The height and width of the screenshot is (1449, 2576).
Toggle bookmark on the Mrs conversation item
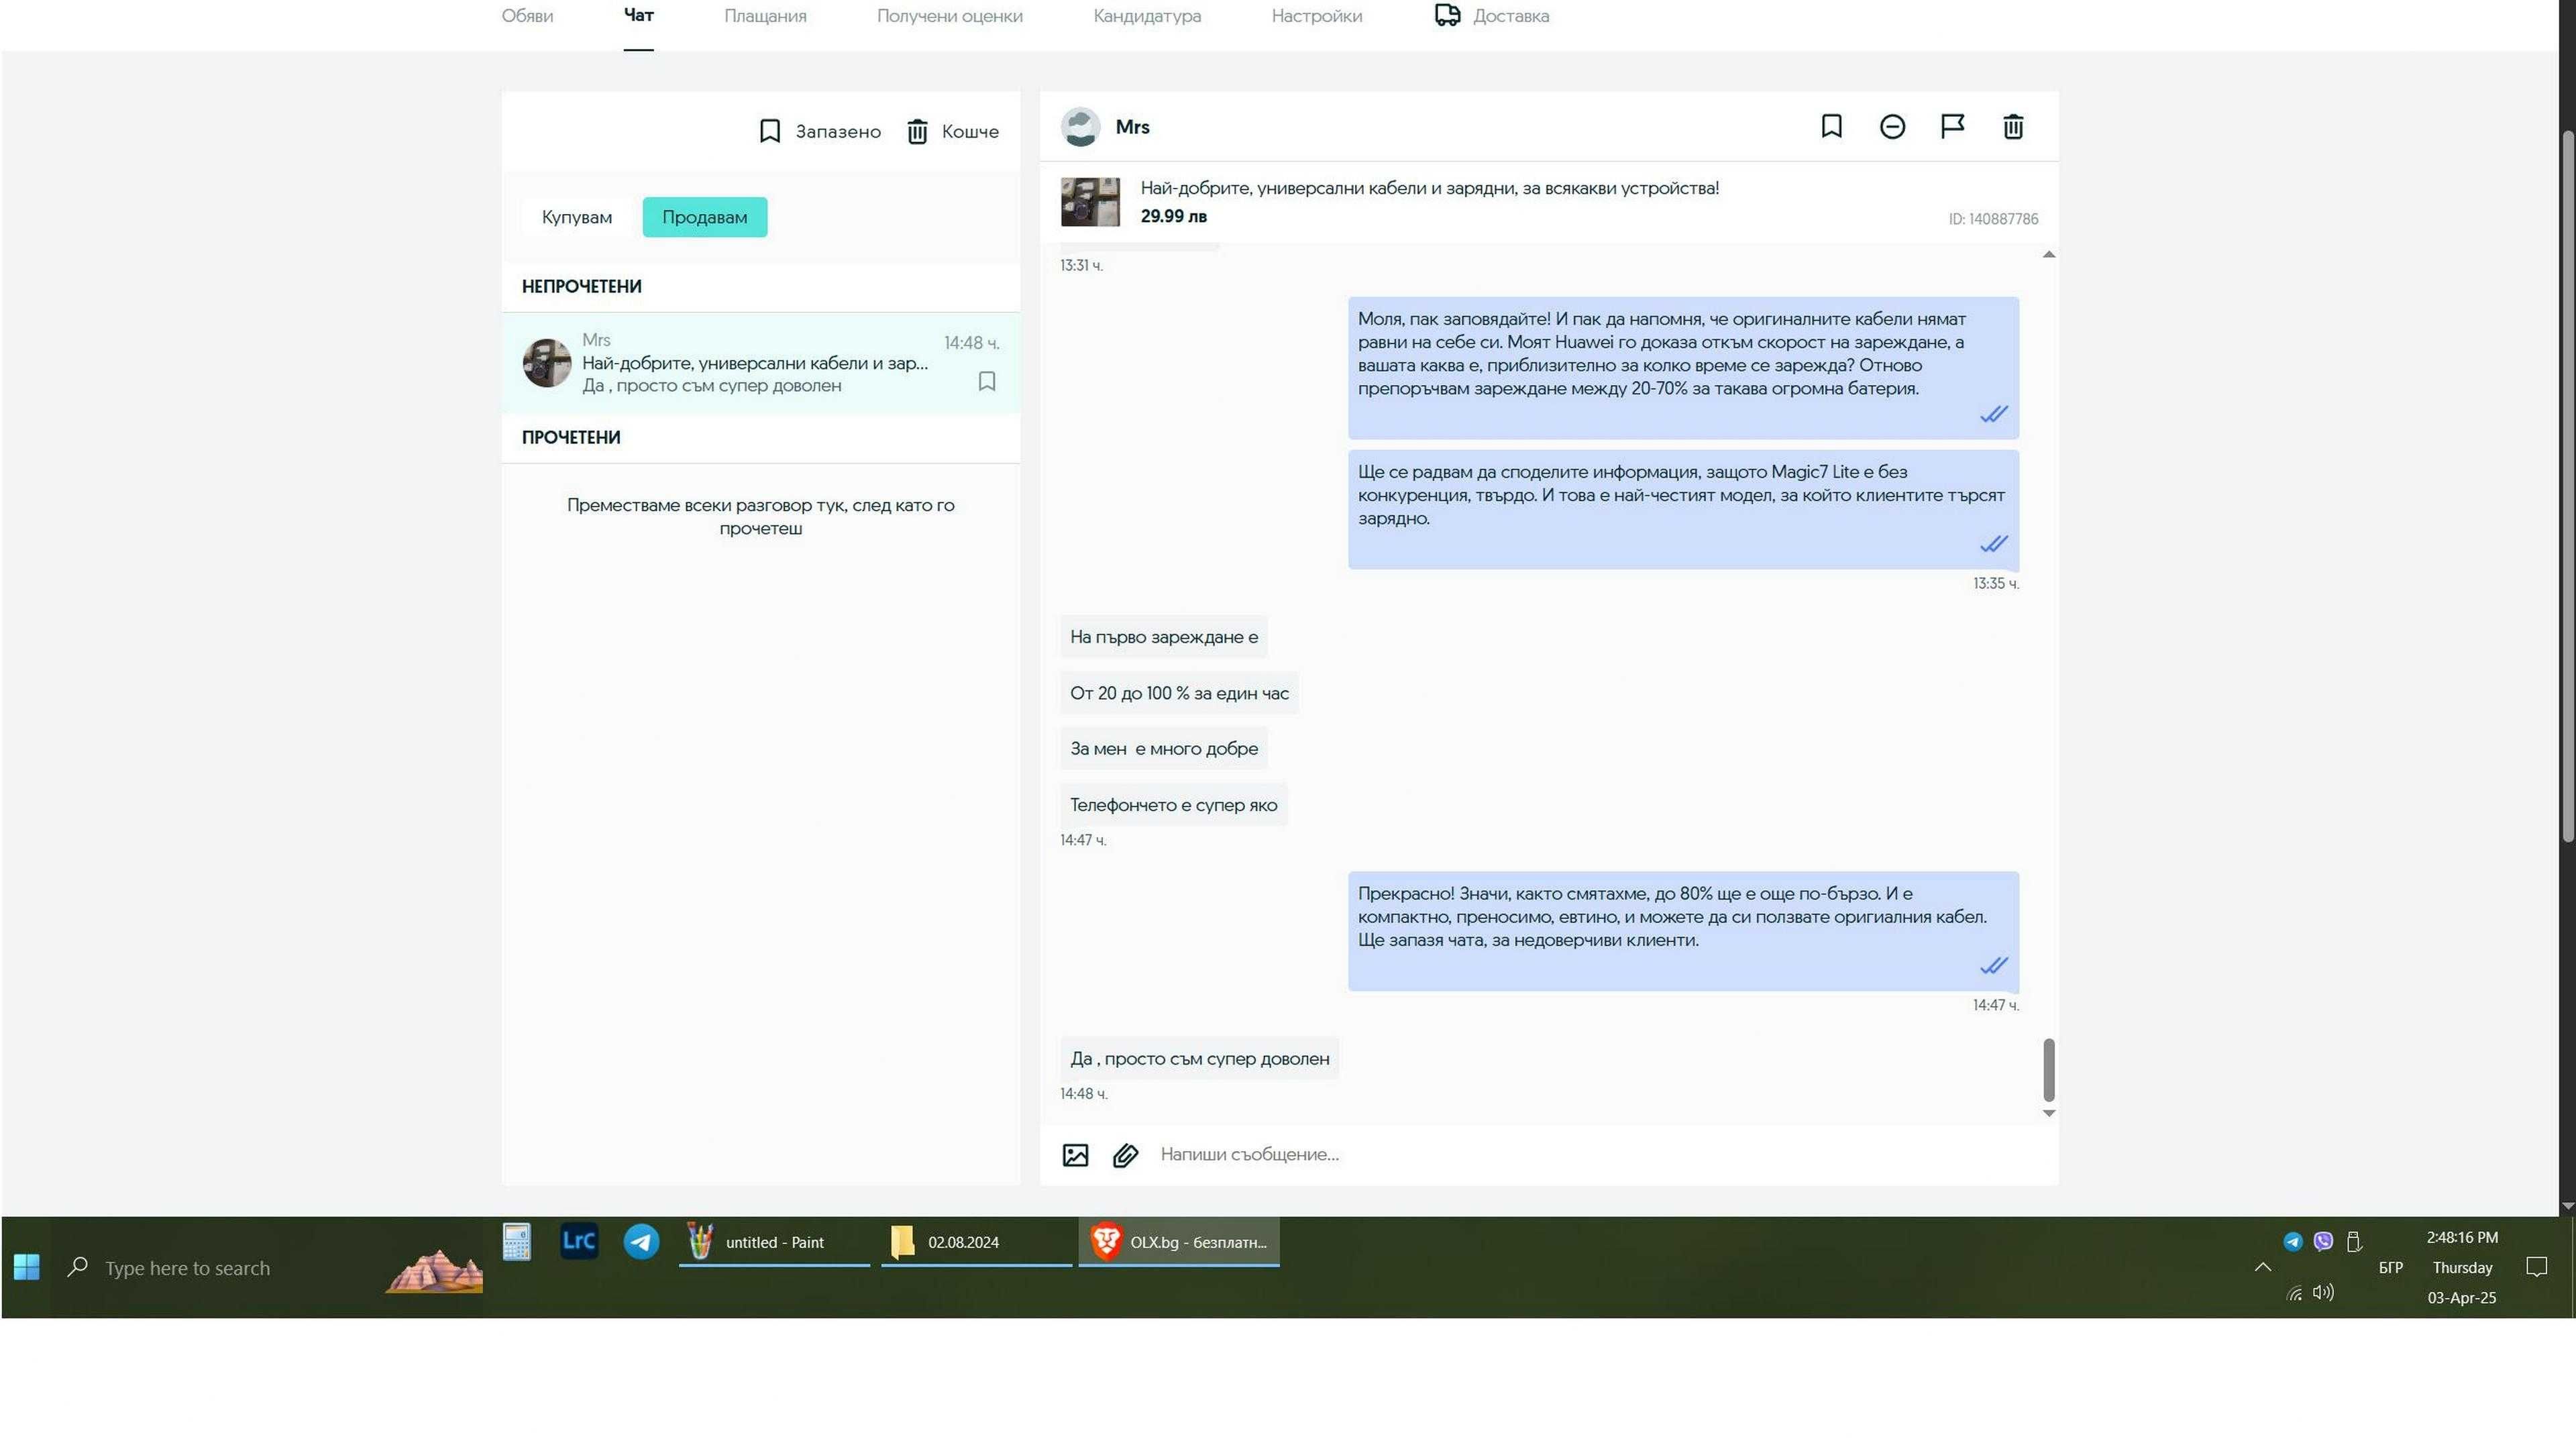(x=986, y=381)
